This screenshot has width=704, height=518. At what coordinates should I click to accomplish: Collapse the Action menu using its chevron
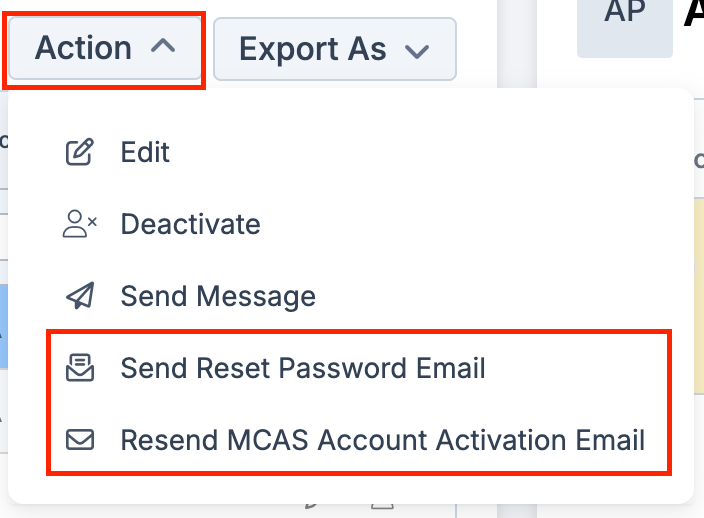click(x=167, y=47)
